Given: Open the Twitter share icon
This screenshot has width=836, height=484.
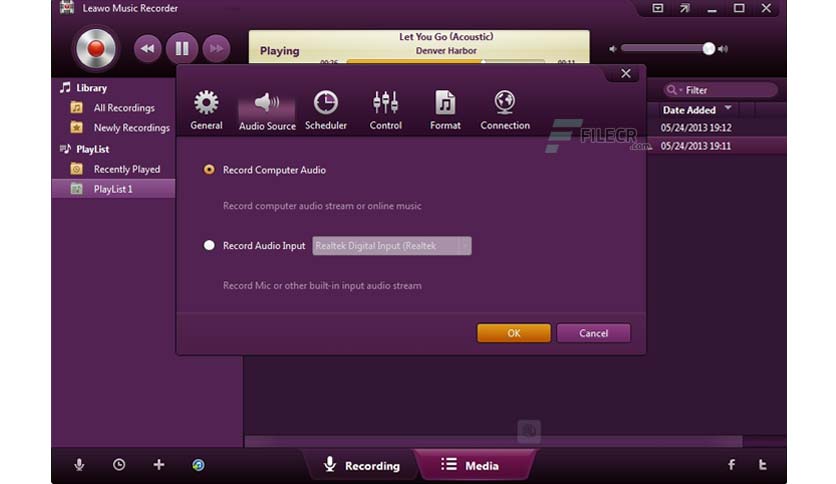Looking at the screenshot, I should 763,465.
